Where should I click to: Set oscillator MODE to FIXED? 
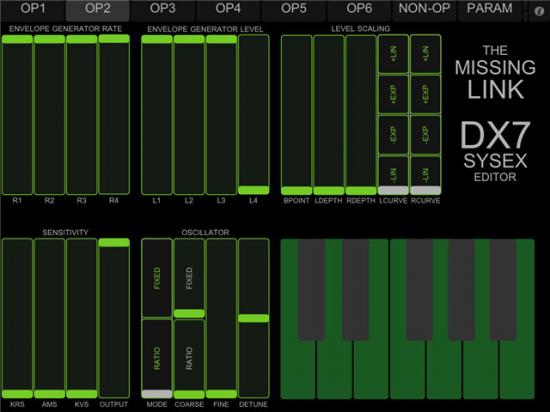click(157, 278)
